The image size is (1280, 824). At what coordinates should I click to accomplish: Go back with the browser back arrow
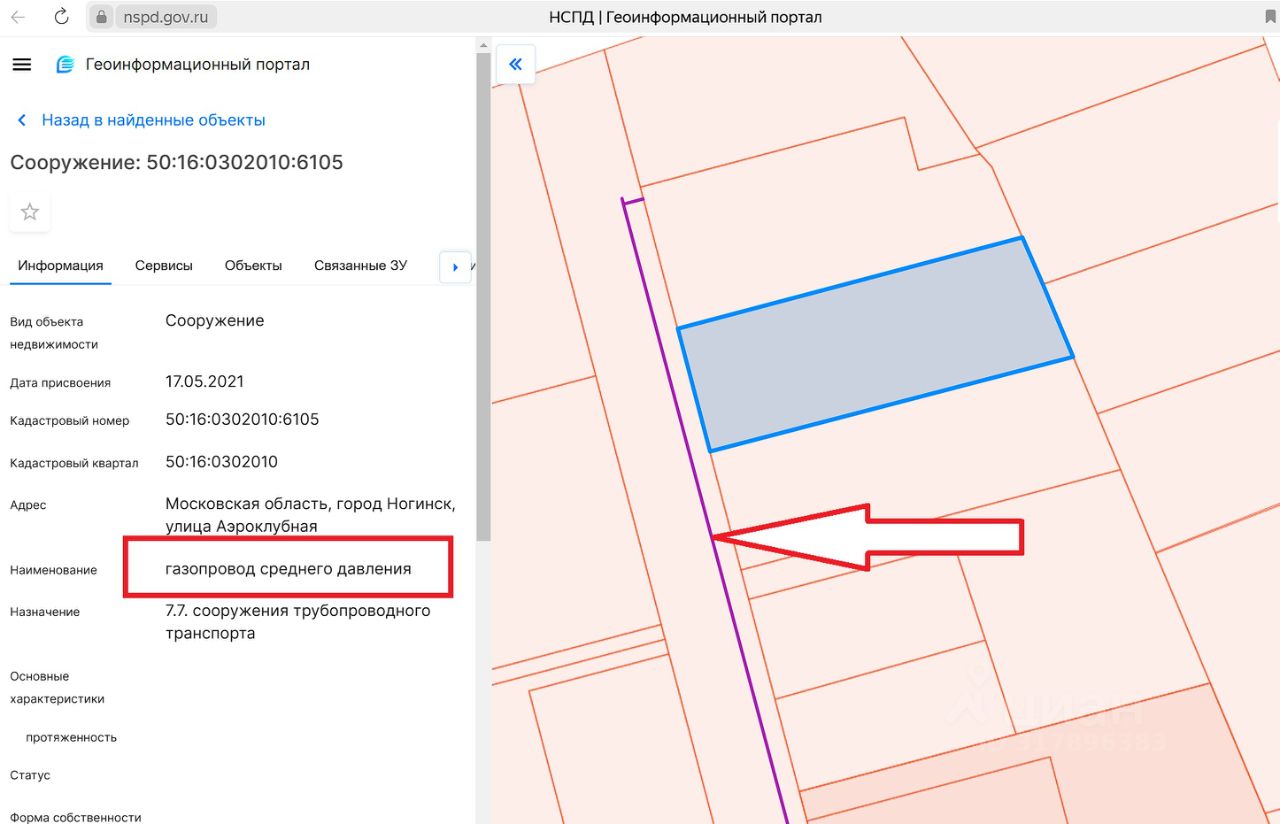pyautogui.click(x=18, y=17)
